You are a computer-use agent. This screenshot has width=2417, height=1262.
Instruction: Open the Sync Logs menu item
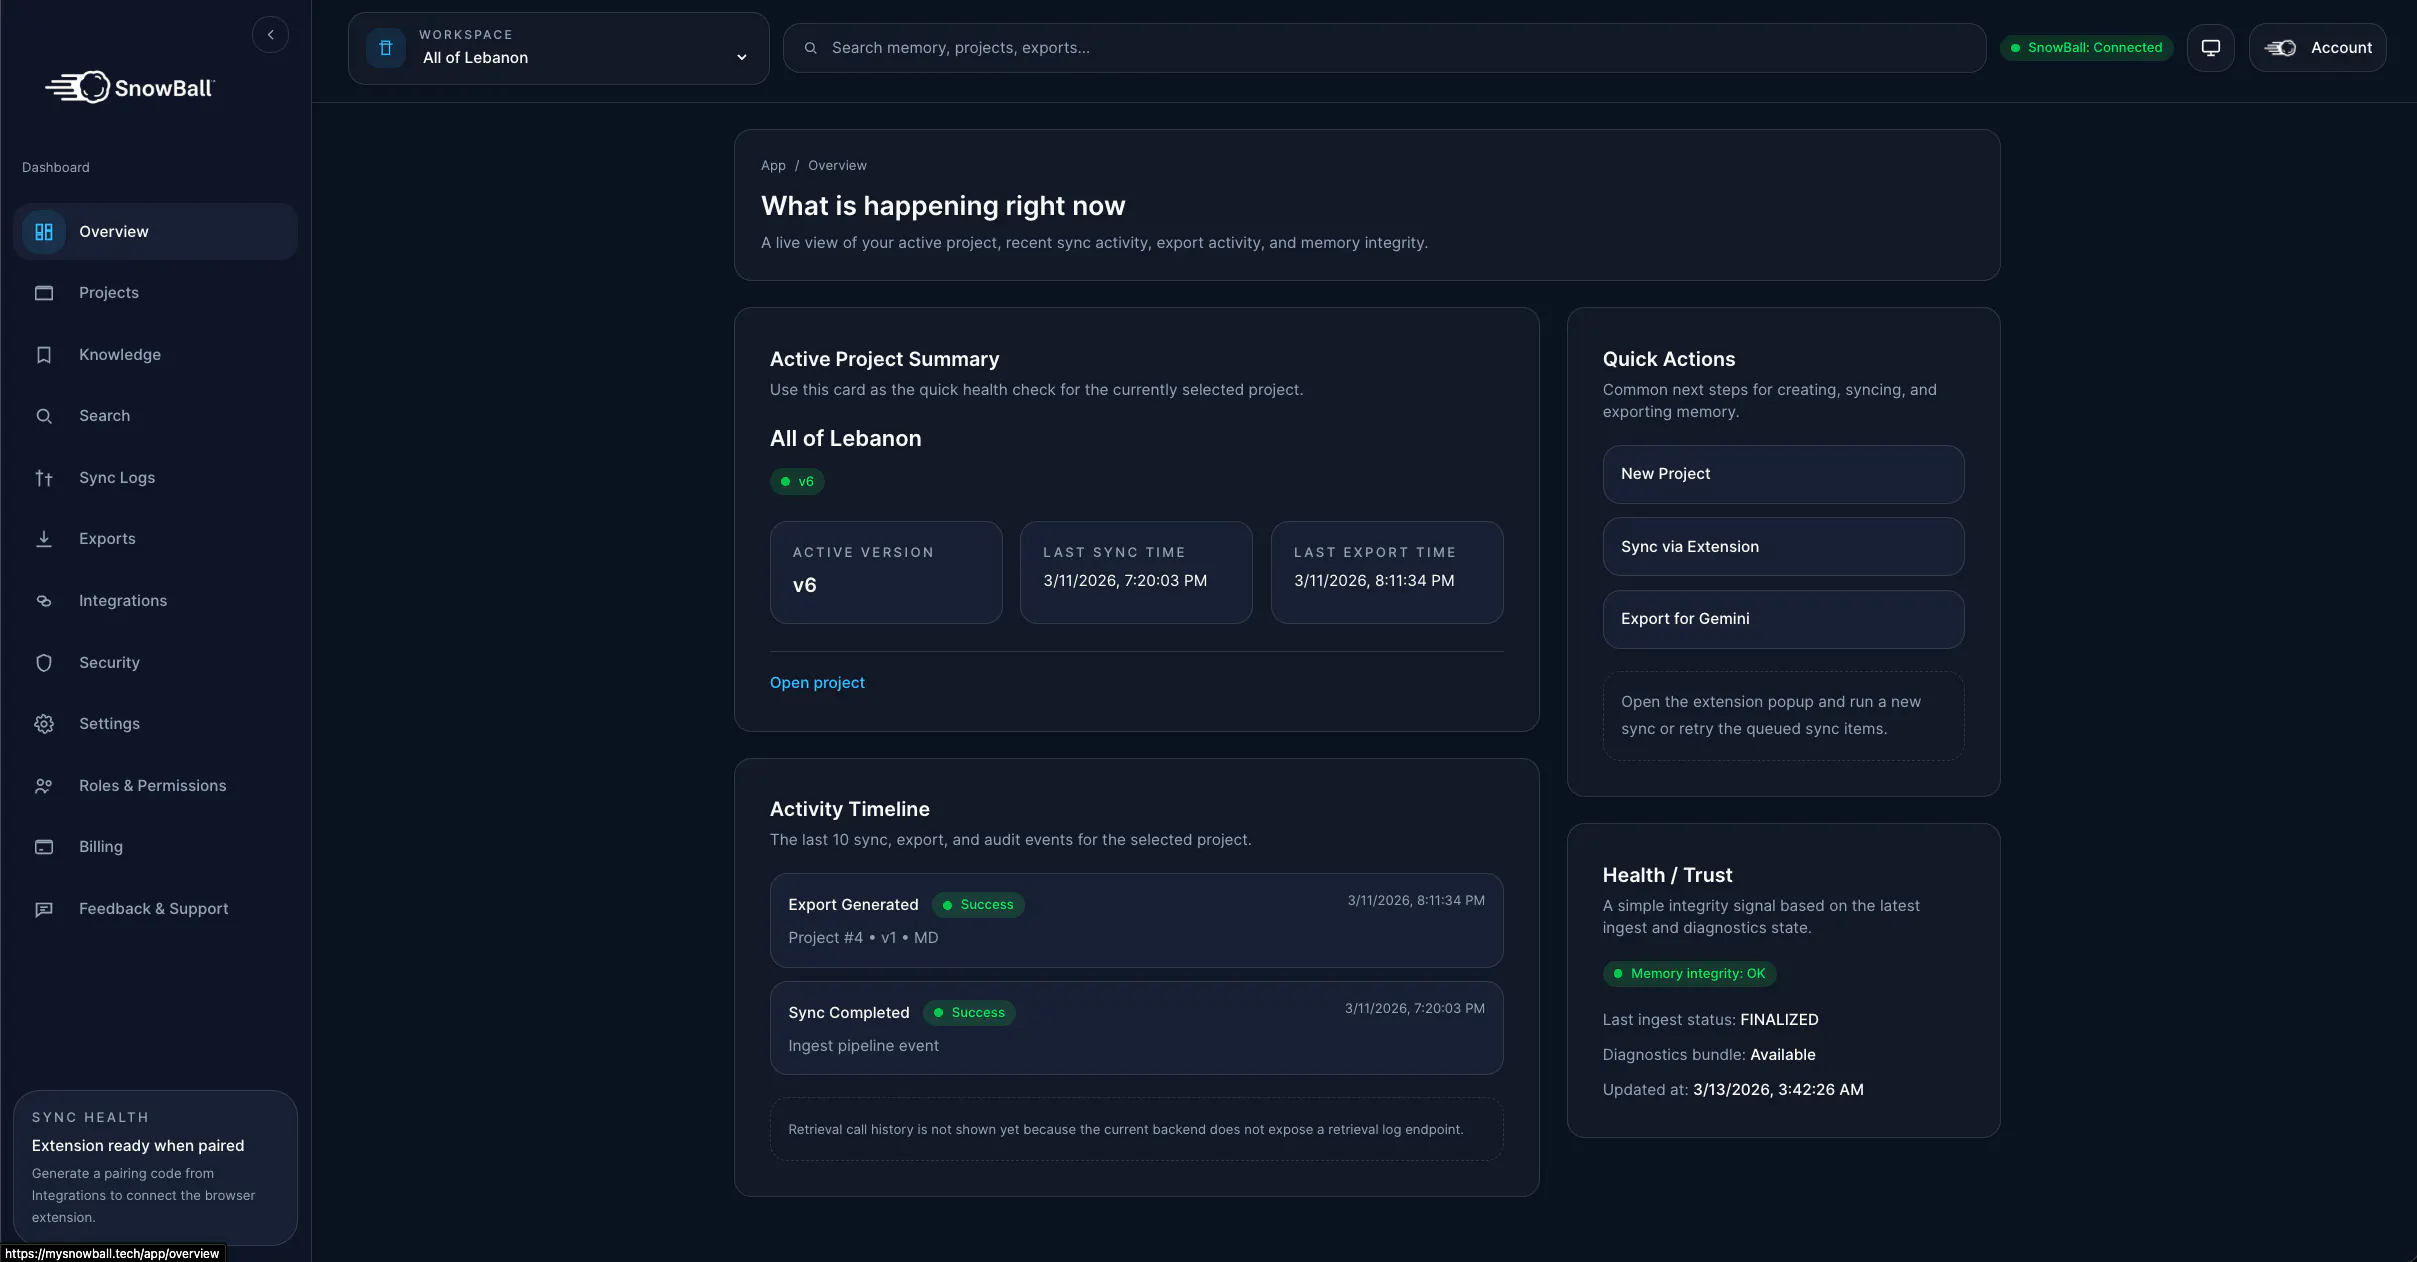click(x=155, y=478)
